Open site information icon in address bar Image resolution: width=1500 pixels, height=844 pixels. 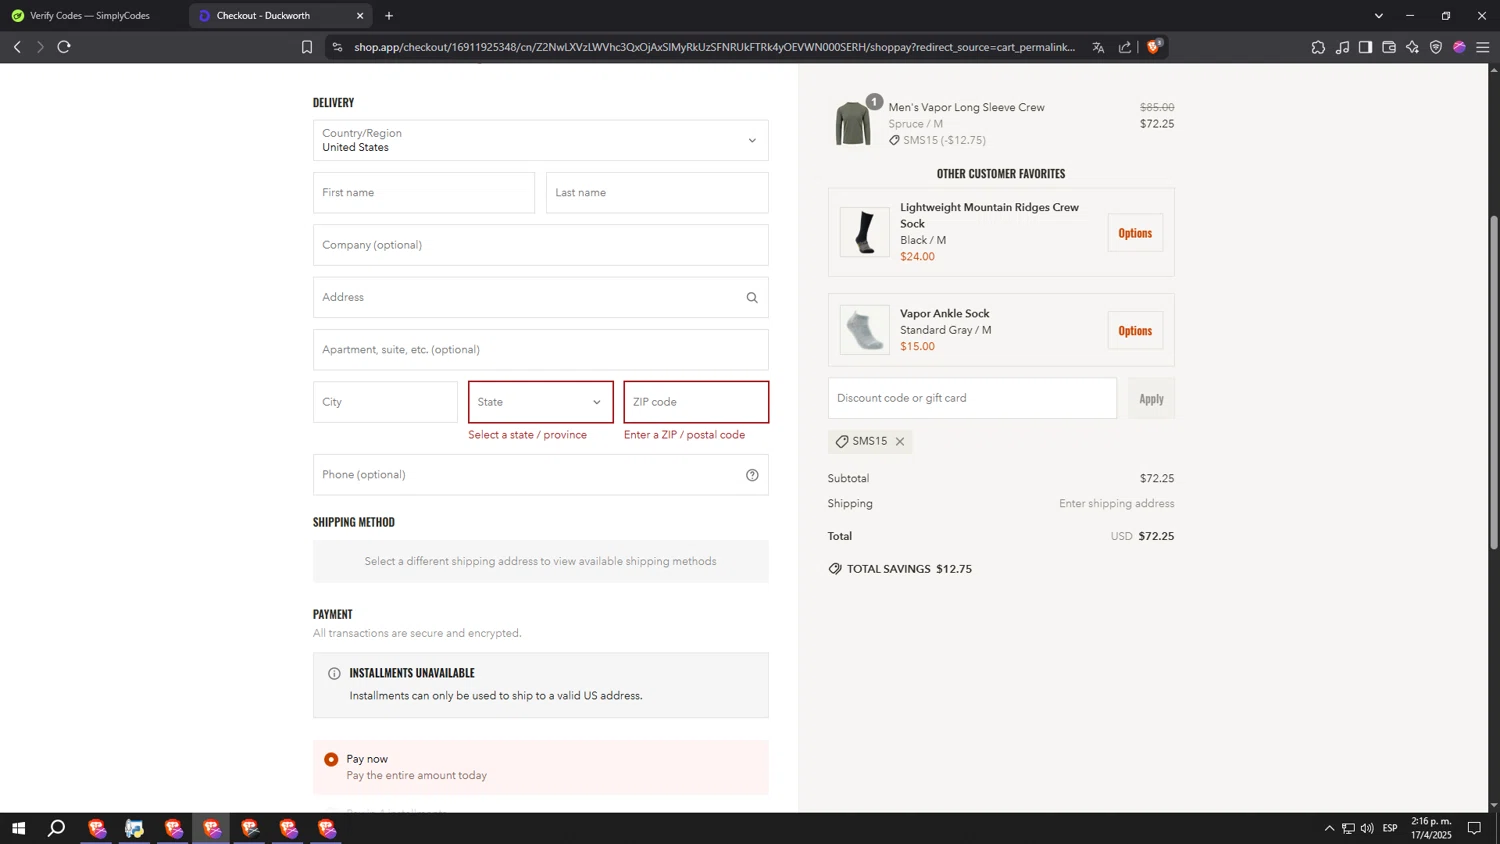point(337,47)
